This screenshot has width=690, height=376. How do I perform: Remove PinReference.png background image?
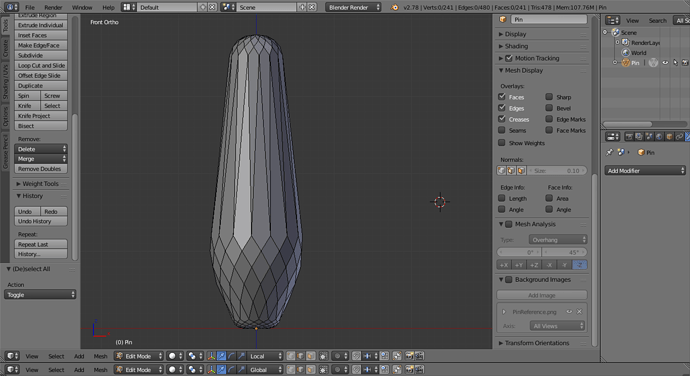579,312
